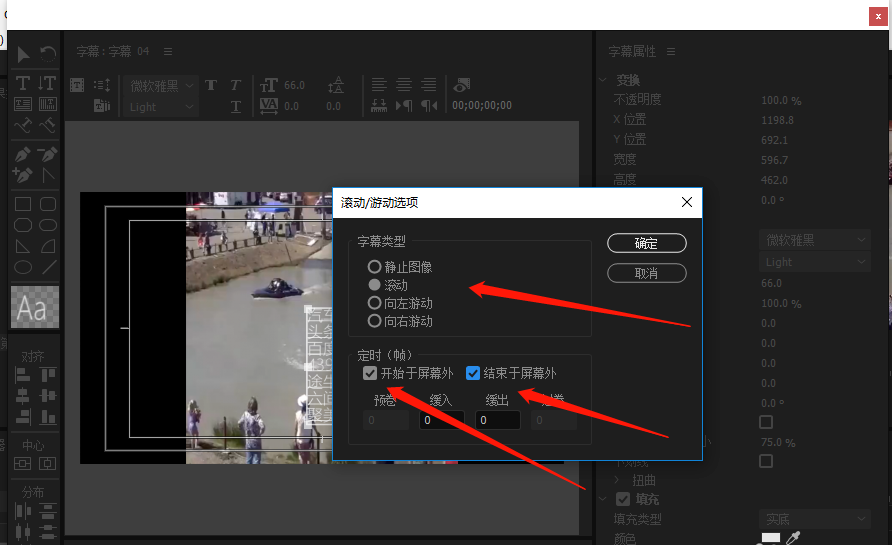
Task: Uncheck 结束于屏幕外 checkbox
Action: 473,373
